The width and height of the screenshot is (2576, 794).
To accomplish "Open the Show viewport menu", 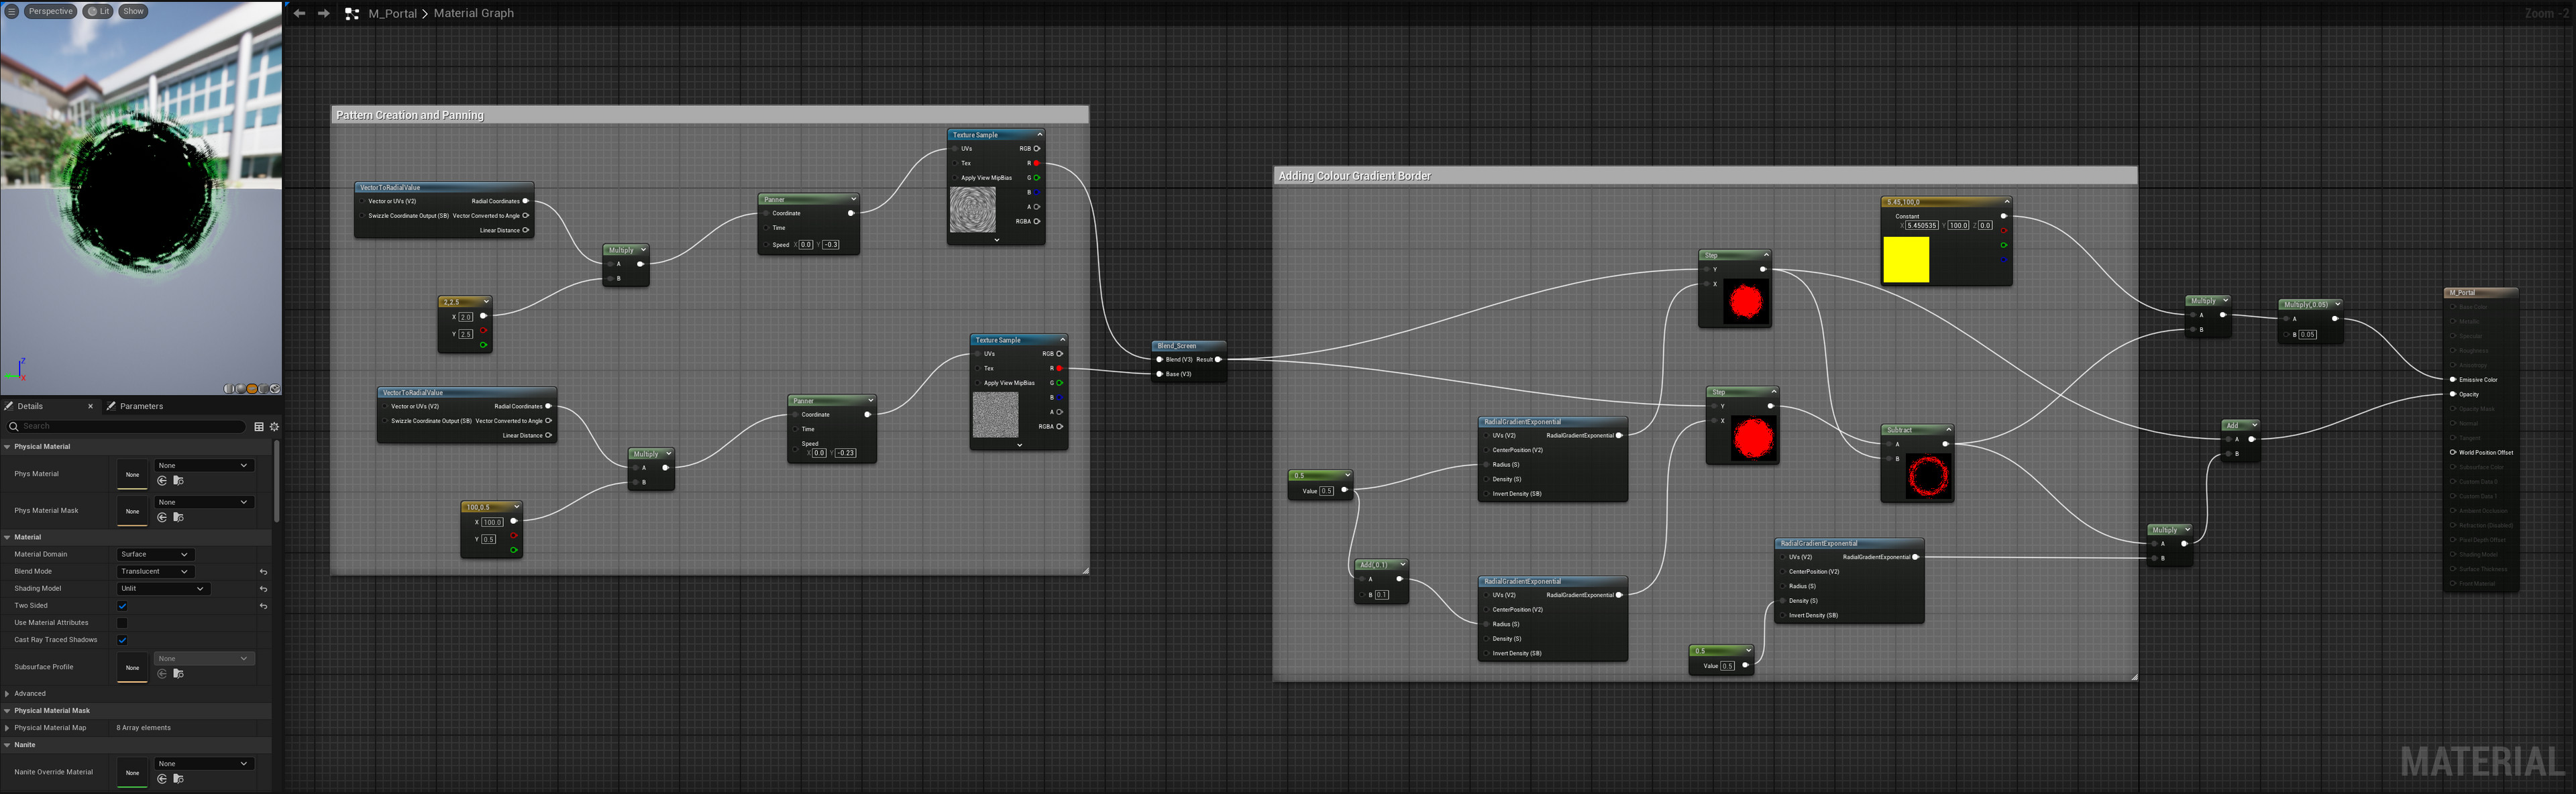I will point(133,11).
